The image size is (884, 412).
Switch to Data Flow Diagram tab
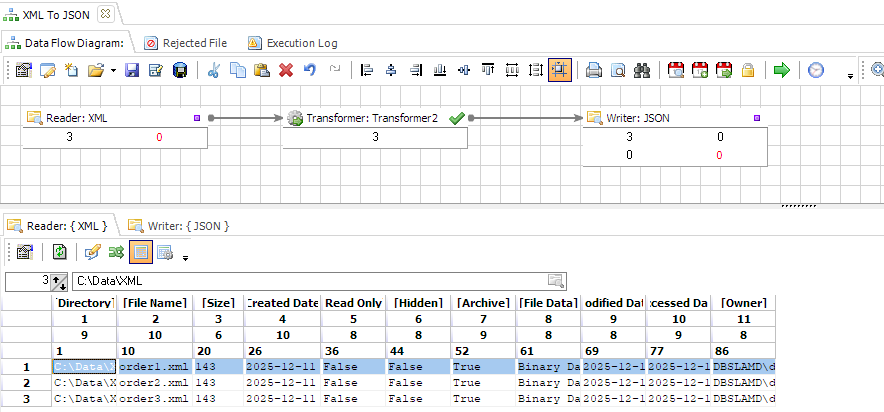click(67, 43)
